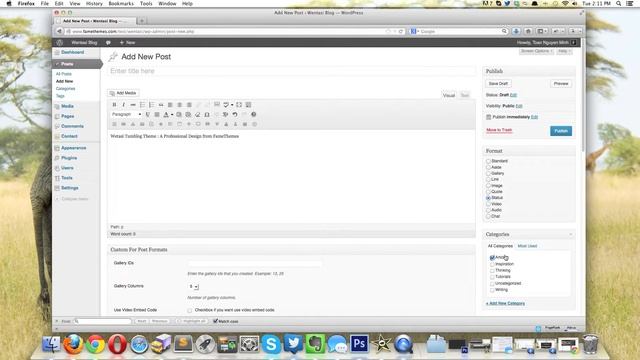Switch to the Most Used categories tab
This screenshot has height=360, width=640.
(527, 246)
